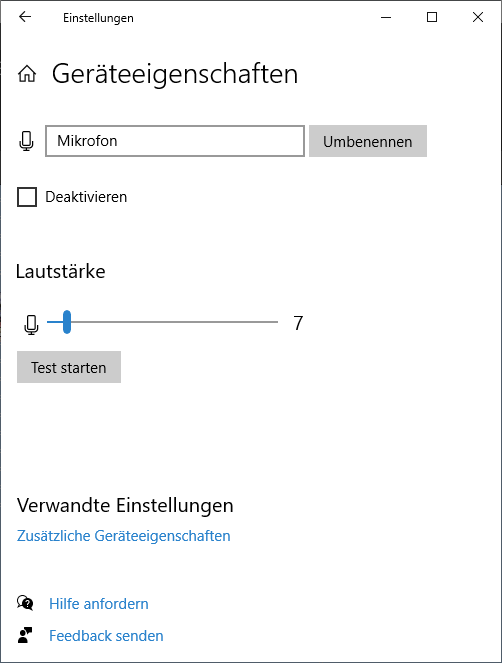Open the Hilfe anfordern link
This screenshot has width=502, height=663.
tap(99, 604)
